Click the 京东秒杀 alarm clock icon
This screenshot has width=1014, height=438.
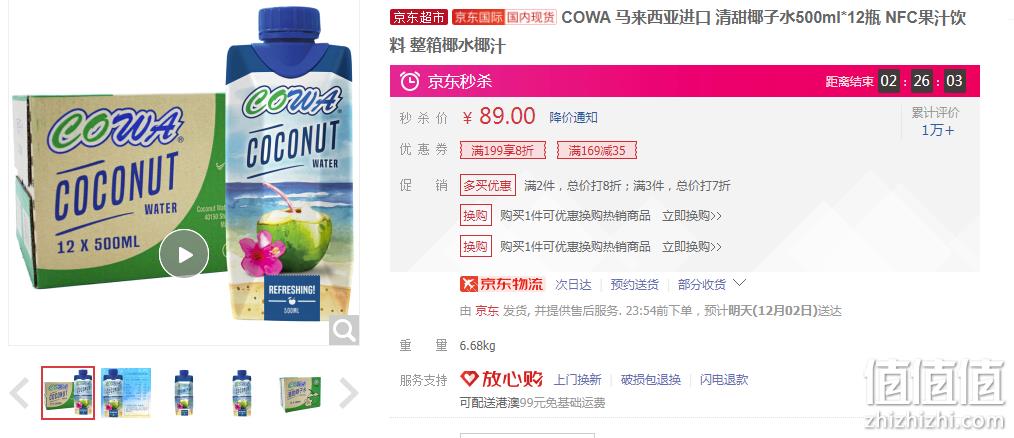pyautogui.click(x=409, y=82)
